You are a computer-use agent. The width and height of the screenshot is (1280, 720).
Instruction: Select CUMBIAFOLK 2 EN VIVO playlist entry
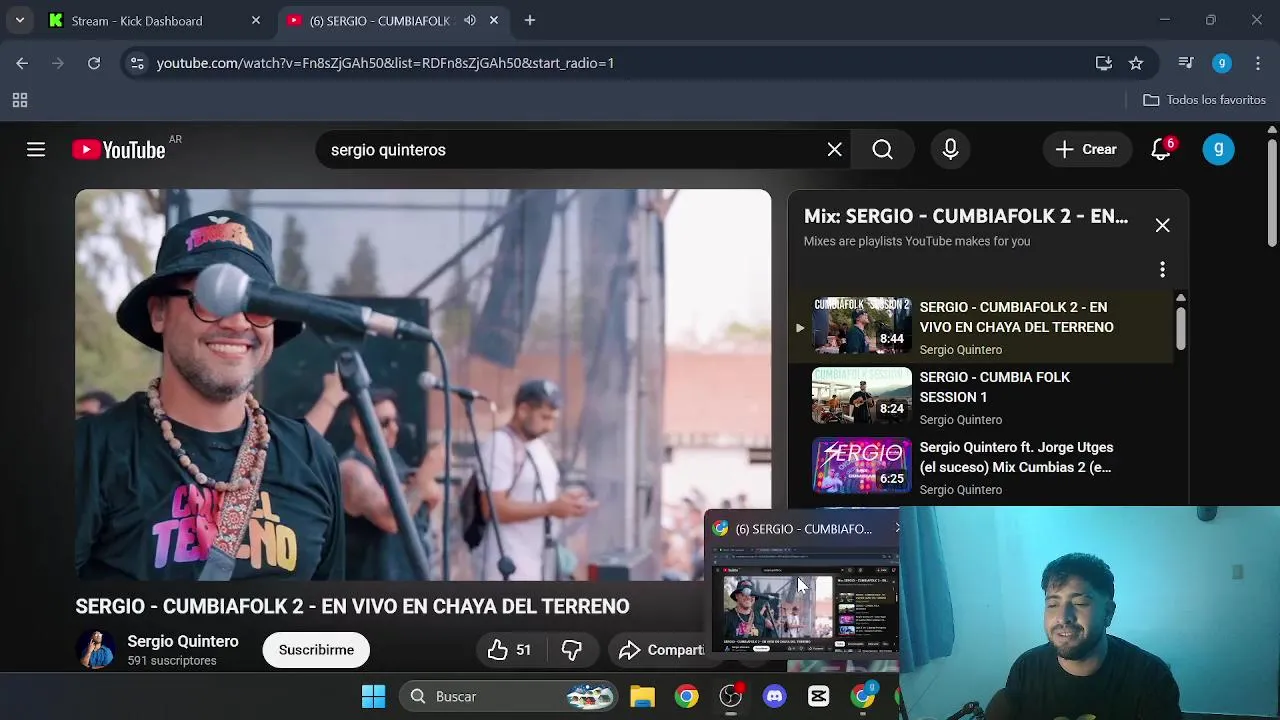[980, 327]
